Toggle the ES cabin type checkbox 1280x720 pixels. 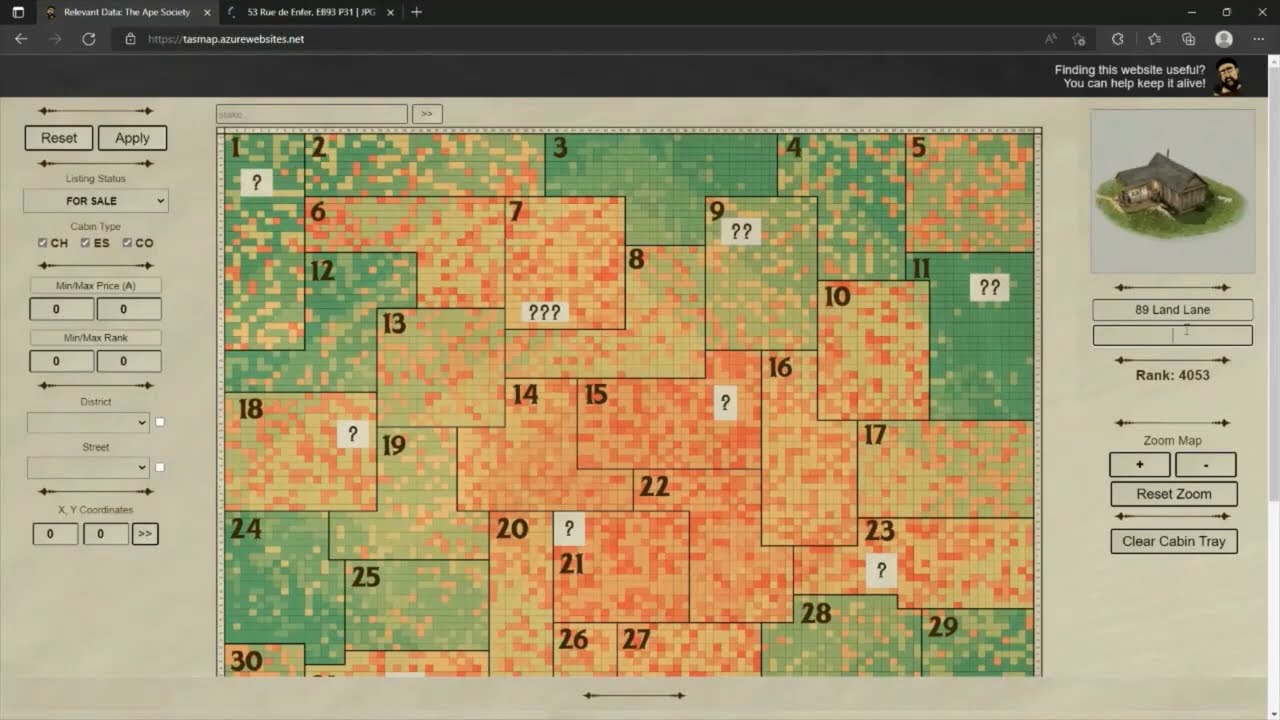point(85,243)
